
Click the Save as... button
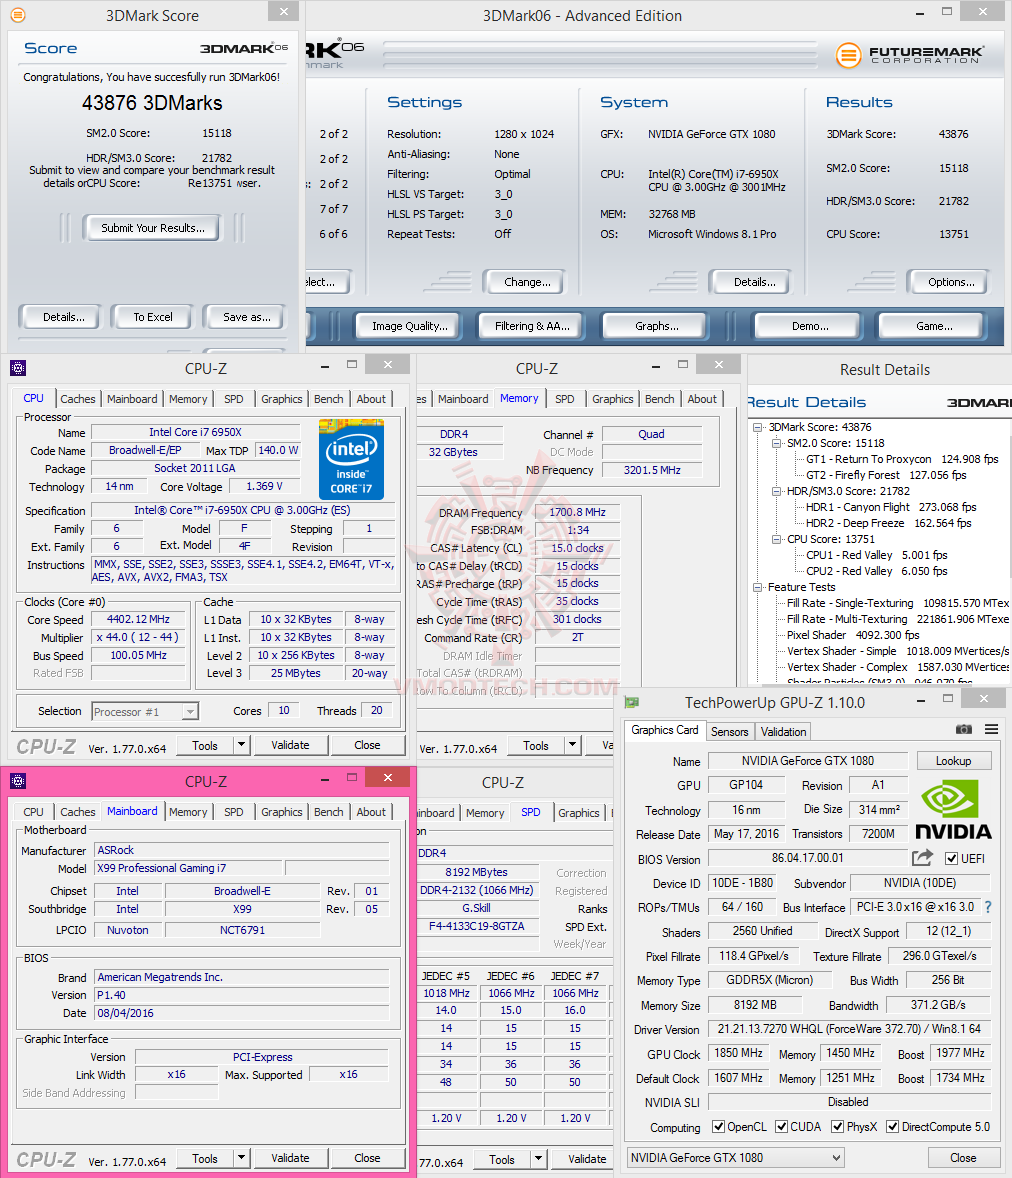click(x=246, y=317)
